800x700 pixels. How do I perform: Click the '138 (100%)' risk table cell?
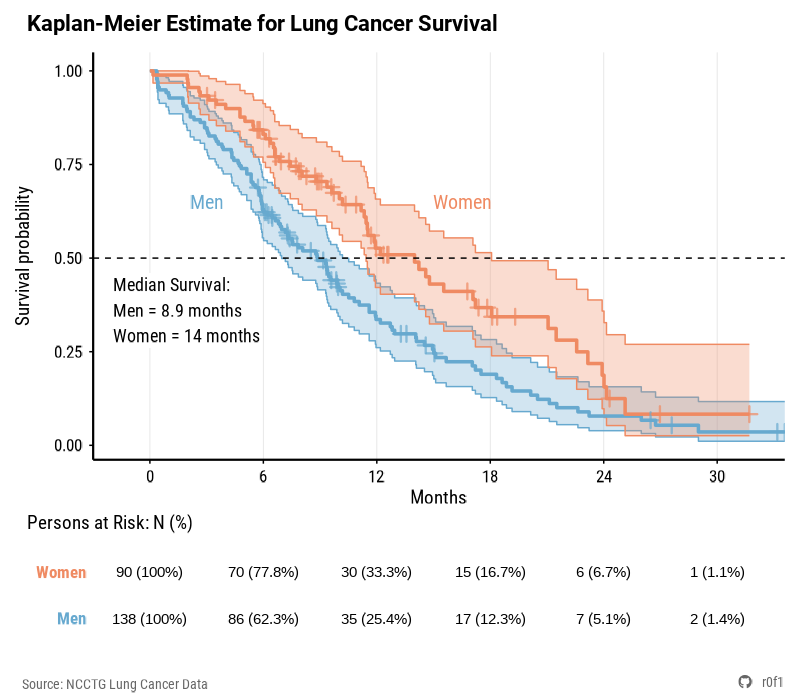[149, 619]
